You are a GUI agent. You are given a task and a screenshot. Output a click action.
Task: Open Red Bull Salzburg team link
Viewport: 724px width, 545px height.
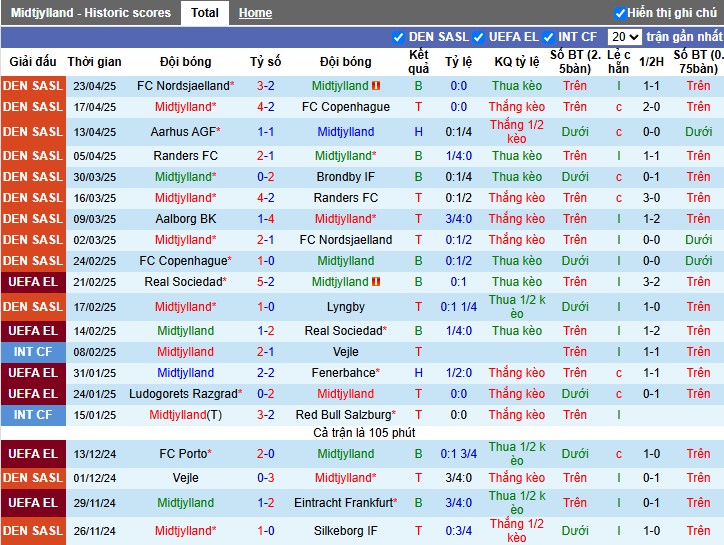[345, 415]
